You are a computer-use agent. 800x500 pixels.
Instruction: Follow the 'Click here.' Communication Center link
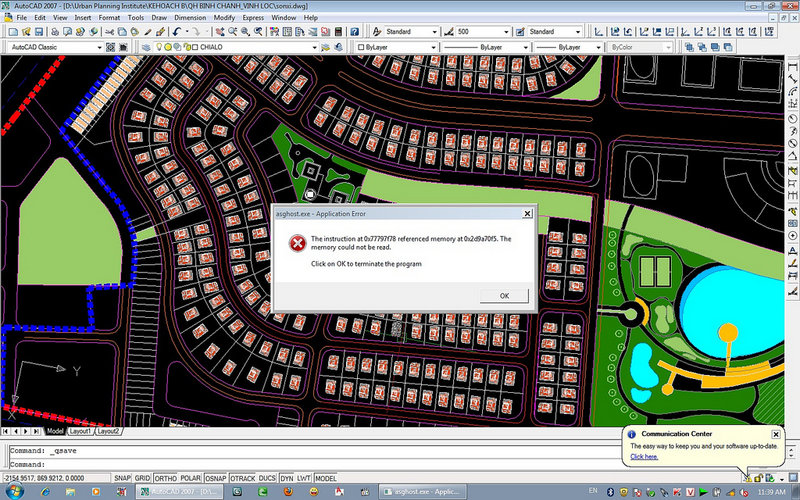pos(644,456)
